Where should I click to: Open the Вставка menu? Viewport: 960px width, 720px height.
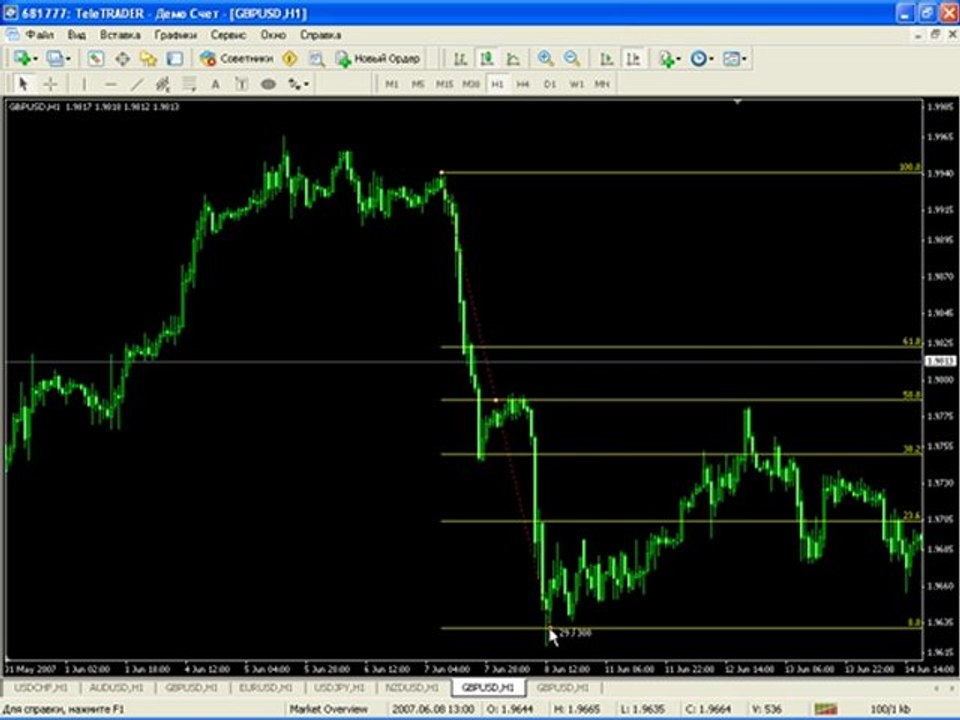(x=120, y=35)
